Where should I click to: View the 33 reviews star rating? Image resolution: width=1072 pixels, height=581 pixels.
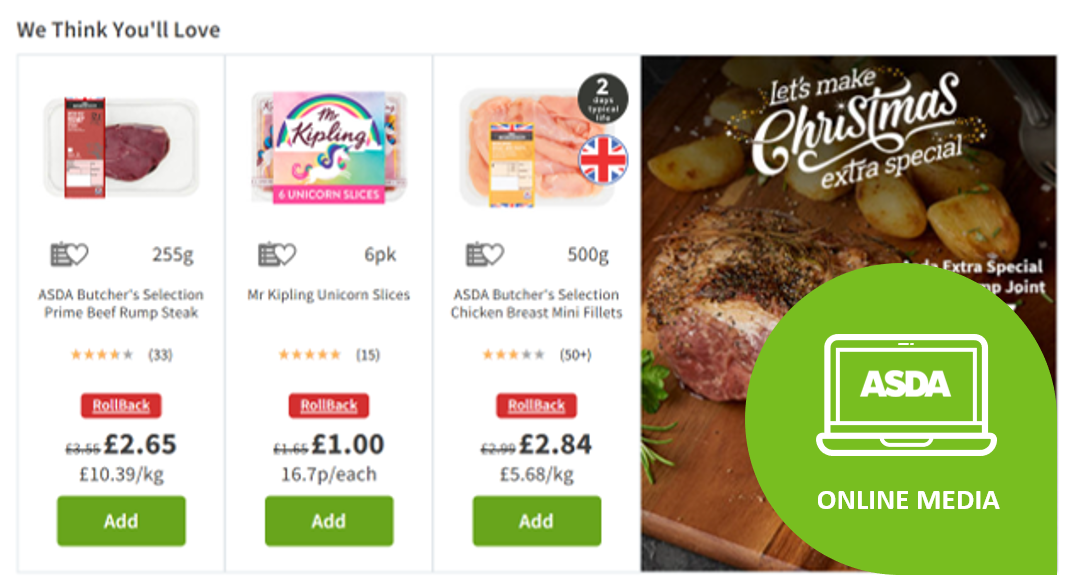121,355
